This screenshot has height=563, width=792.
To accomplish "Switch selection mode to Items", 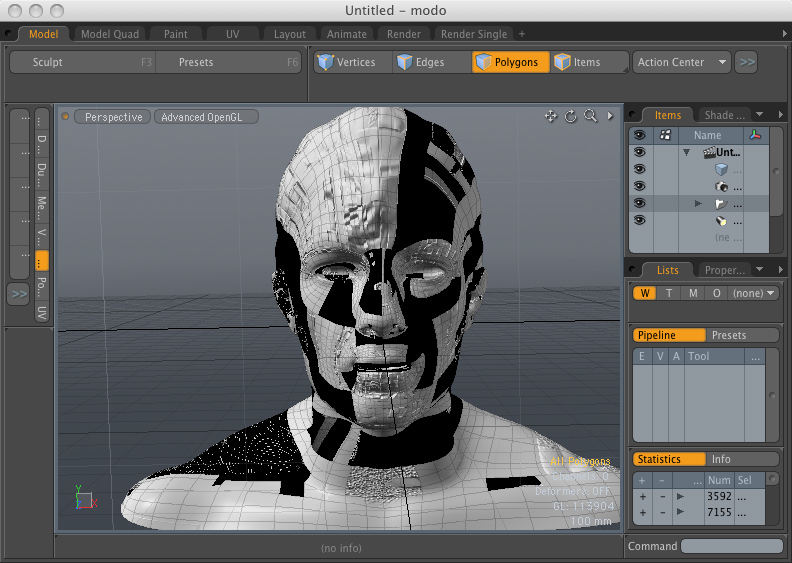I will point(589,62).
